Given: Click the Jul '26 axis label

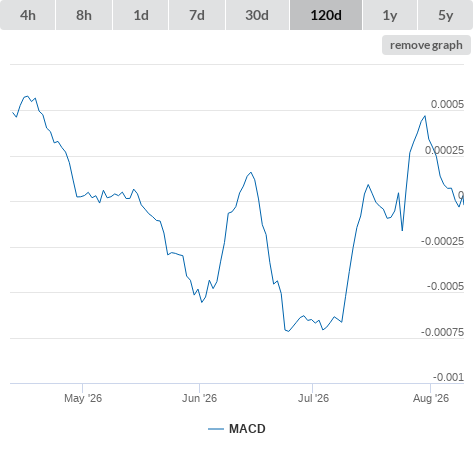Looking at the screenshot, I should (x=313, y=398).
